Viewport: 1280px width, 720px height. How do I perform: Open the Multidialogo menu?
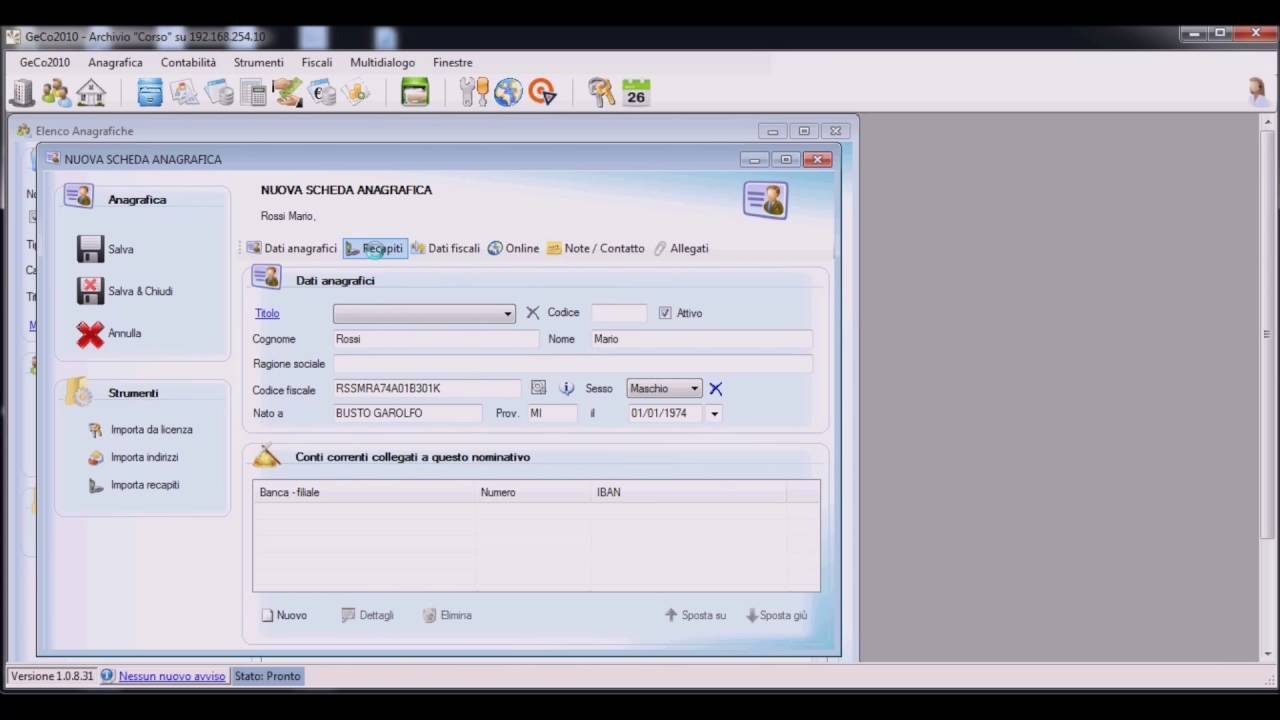(x=383, y=62)
